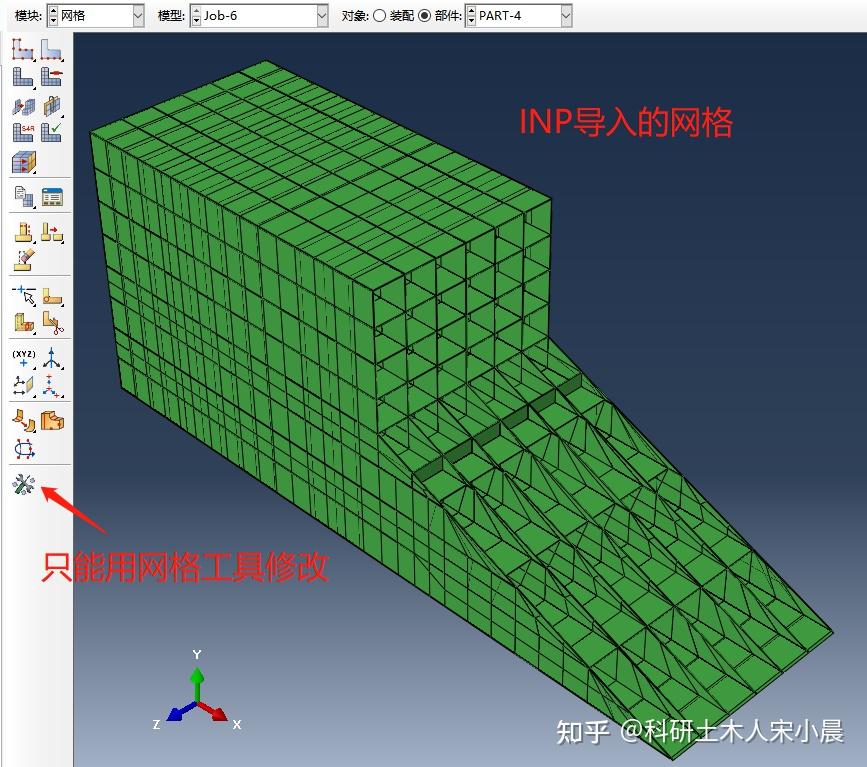Viewport: 867px width, 767px height.
Task: Click the Partition Cell tool icon
Action: 23,323
